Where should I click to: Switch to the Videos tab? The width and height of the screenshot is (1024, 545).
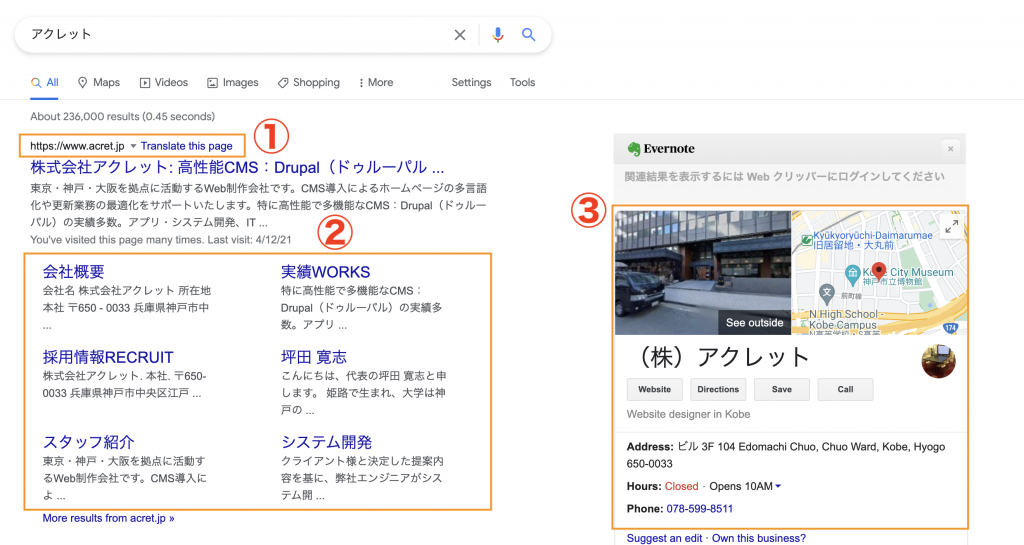163,83
